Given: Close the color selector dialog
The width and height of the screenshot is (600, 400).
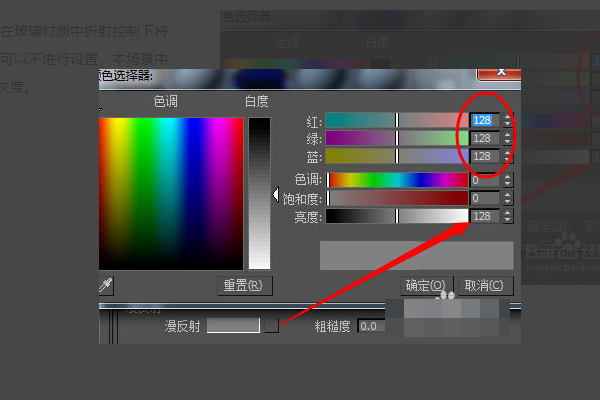Looking at the screenshot, I should coord(499,74).
